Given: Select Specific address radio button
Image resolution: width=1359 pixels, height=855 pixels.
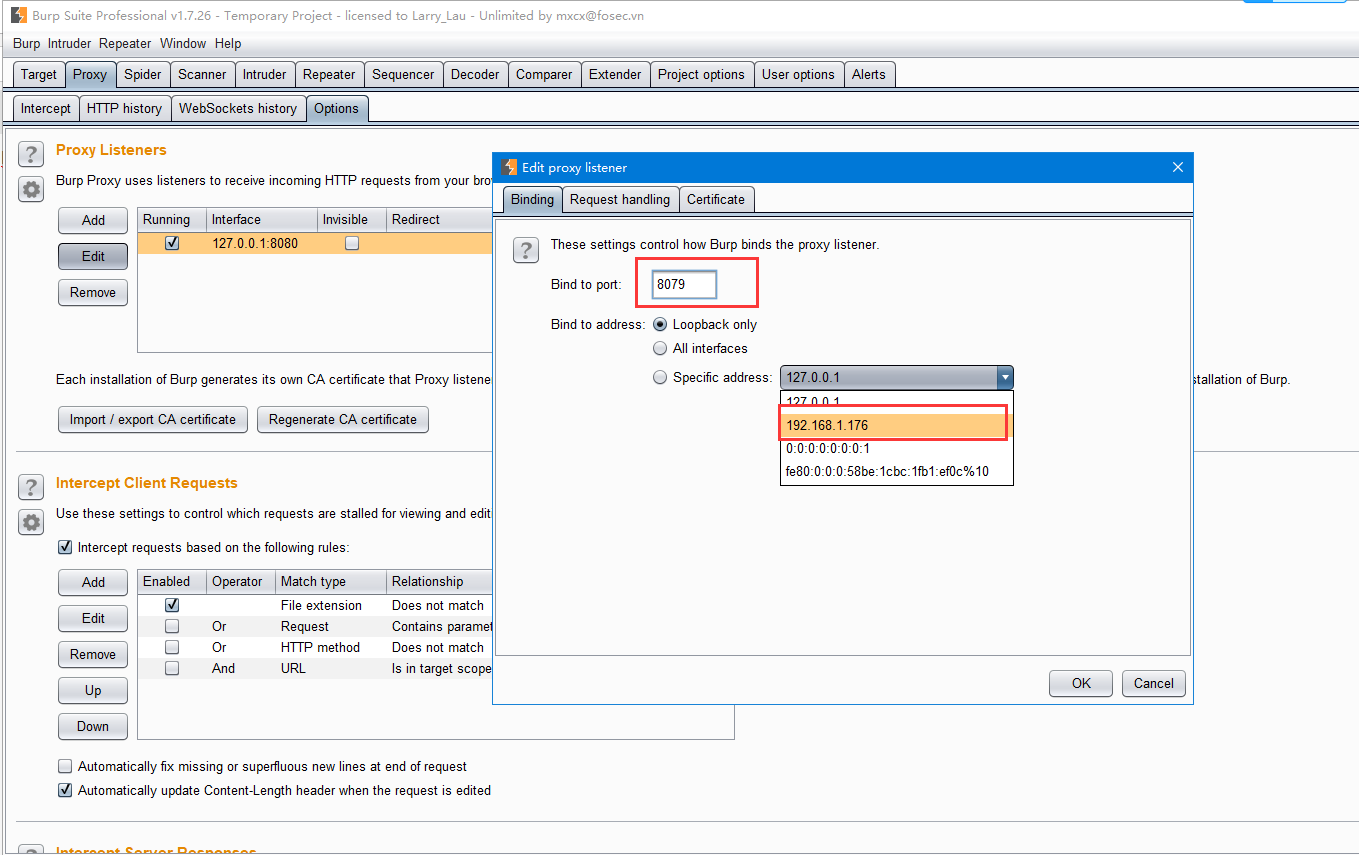Looking at the screenshot, I should [660, 377].
